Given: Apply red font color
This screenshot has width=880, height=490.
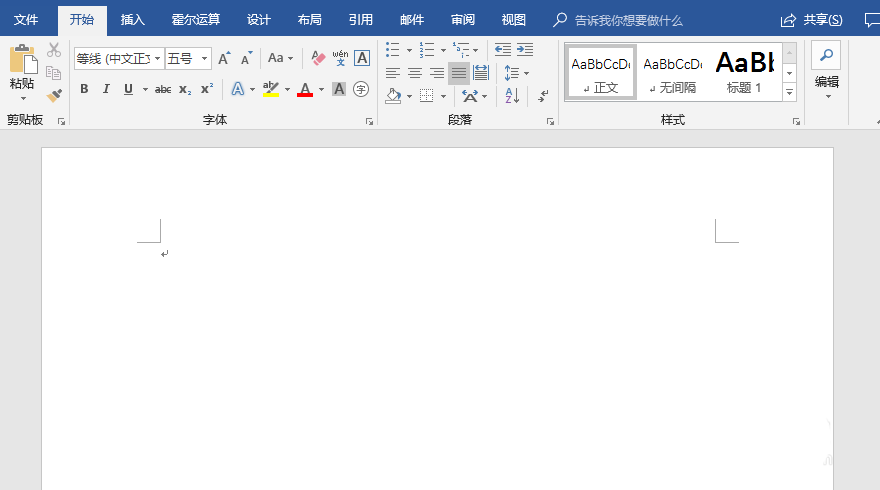Looking at the screenshot, I should click(x=305, y=89).
